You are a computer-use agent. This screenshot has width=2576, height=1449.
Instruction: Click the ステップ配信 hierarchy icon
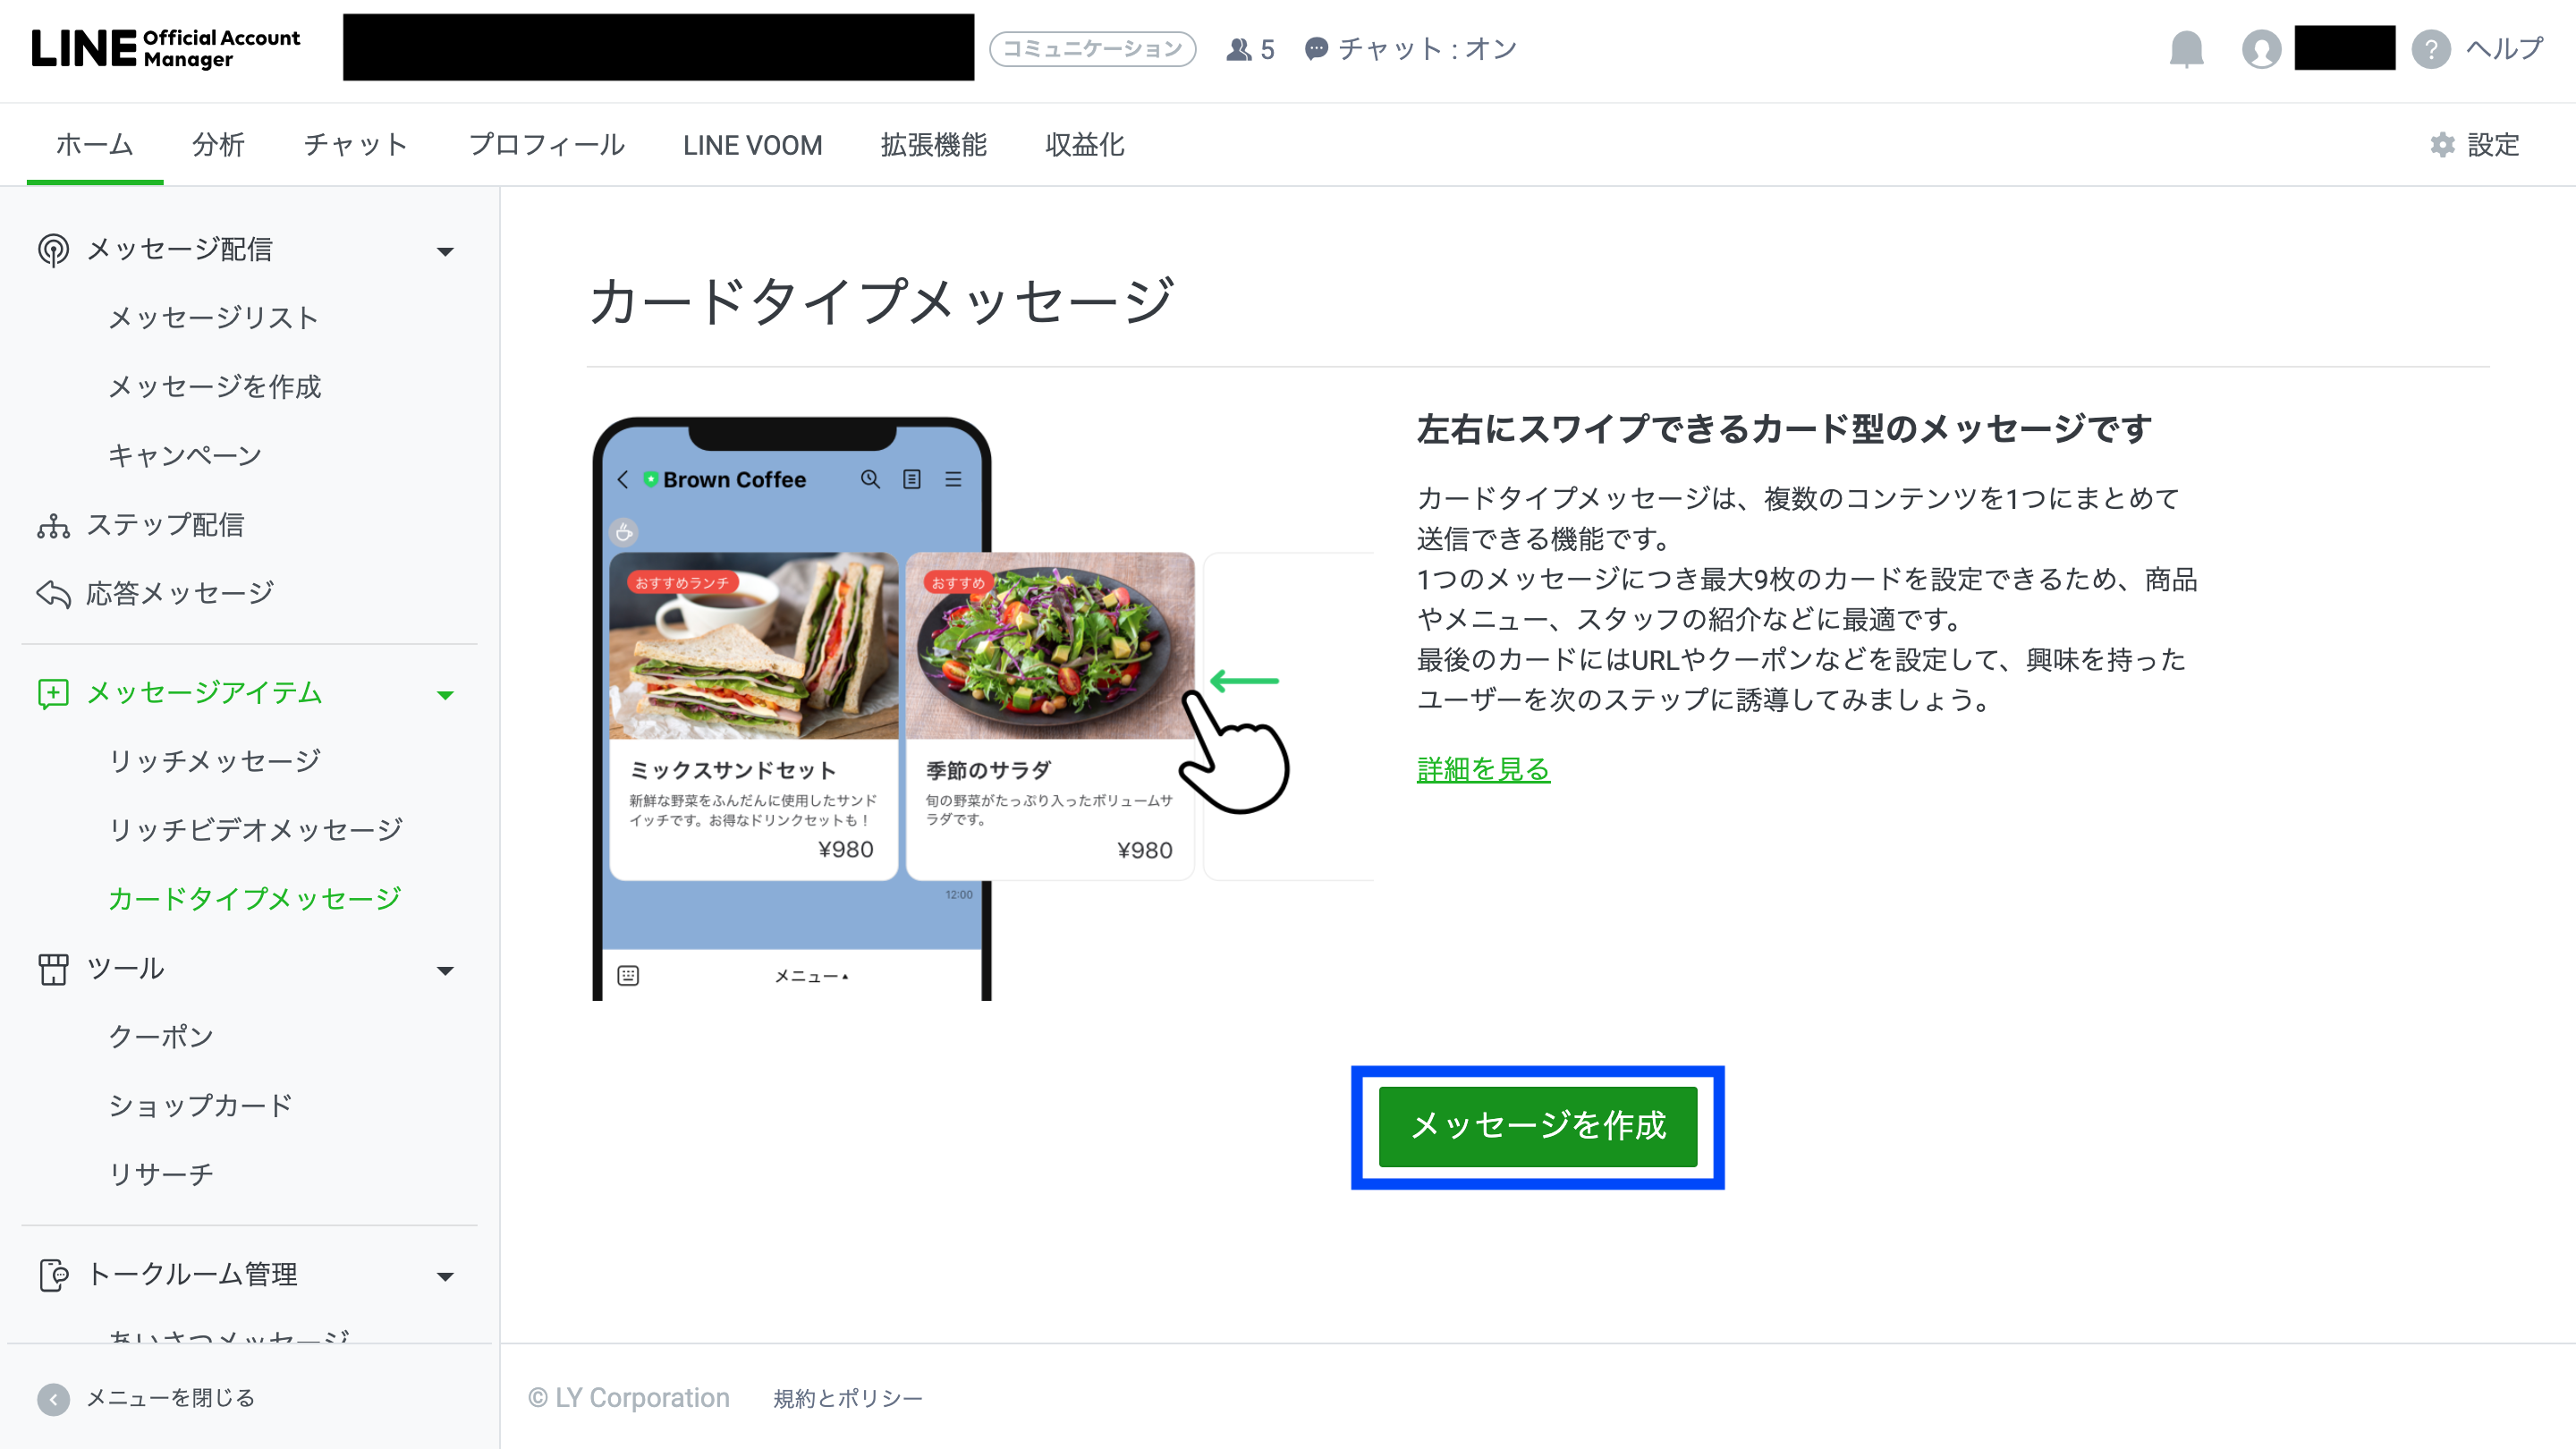pos(53,525)
